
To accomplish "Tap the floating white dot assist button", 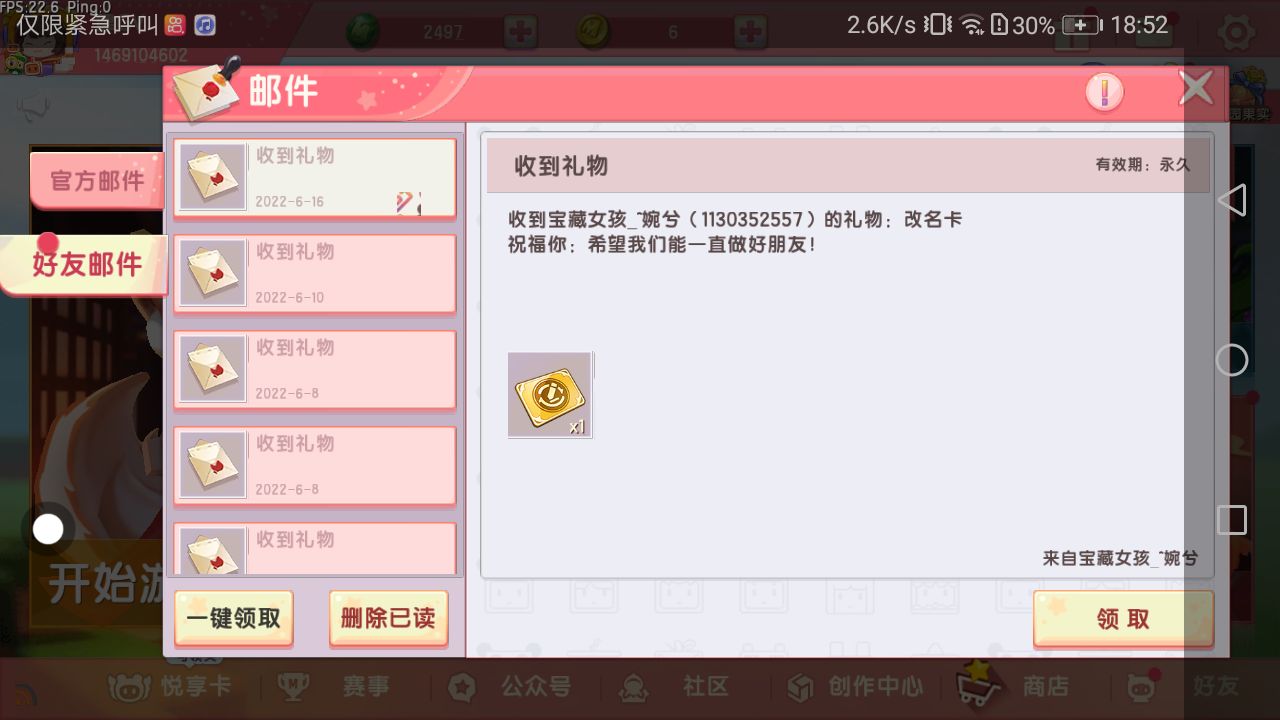I will (48, 529).
